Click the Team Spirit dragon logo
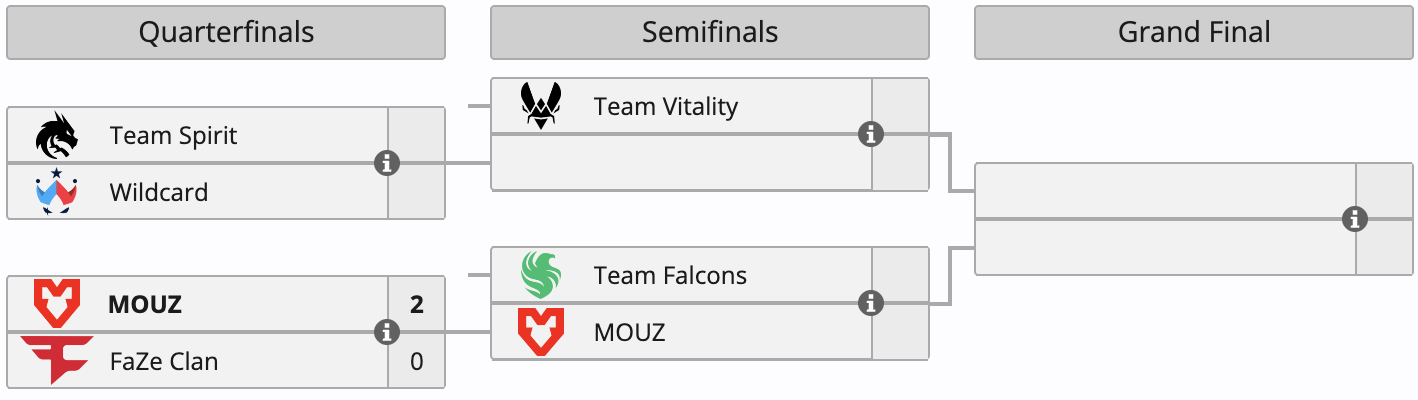Image resolution: width=1418 pixels, height=400 pixels. pos(56,135)
